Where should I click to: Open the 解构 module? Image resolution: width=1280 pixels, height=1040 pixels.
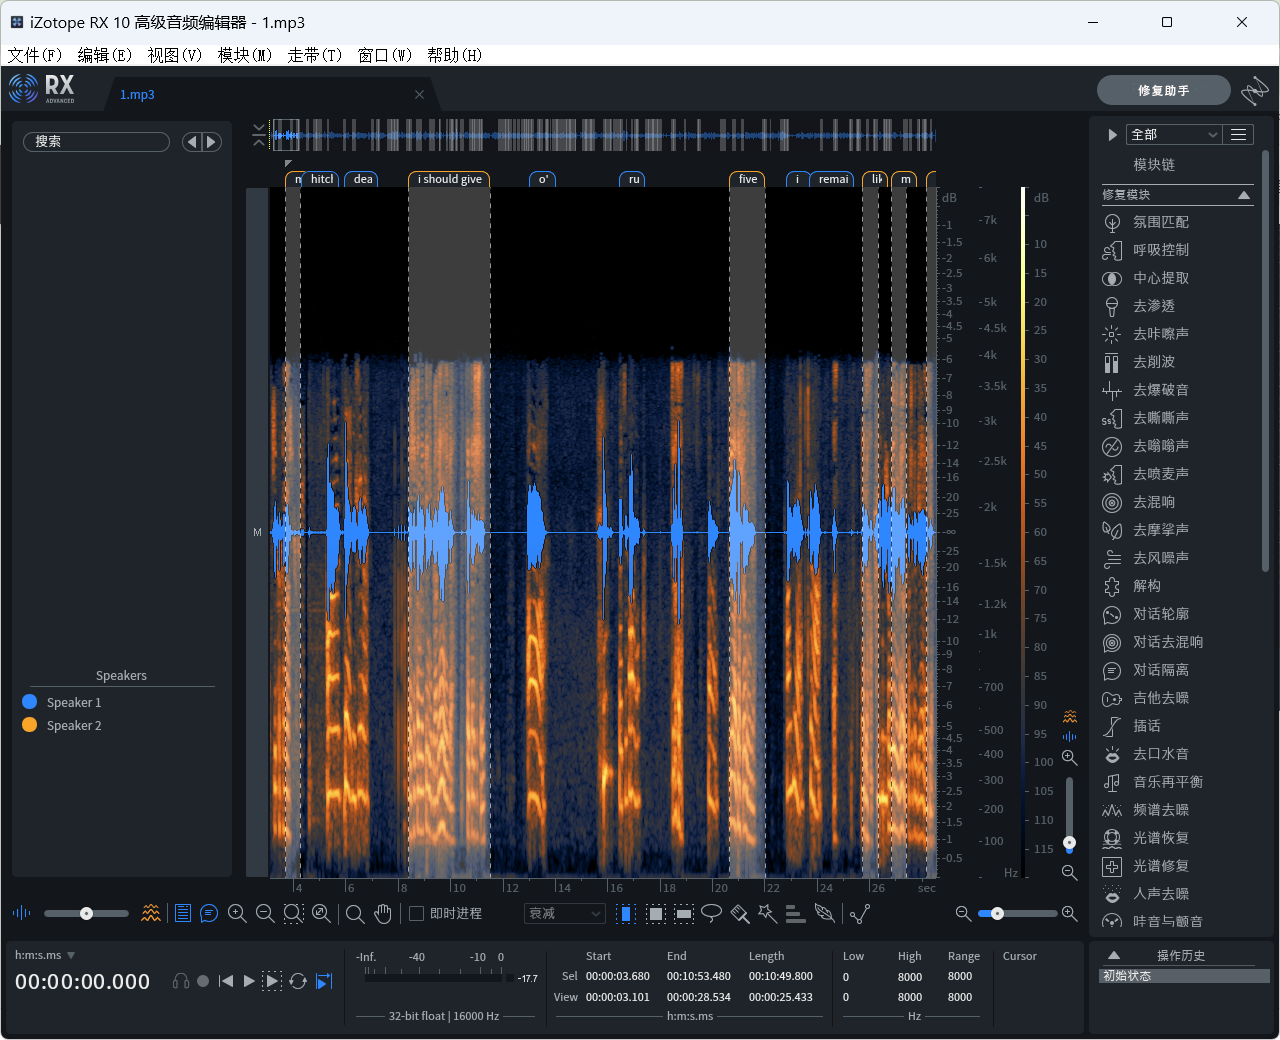(1146, 586)
